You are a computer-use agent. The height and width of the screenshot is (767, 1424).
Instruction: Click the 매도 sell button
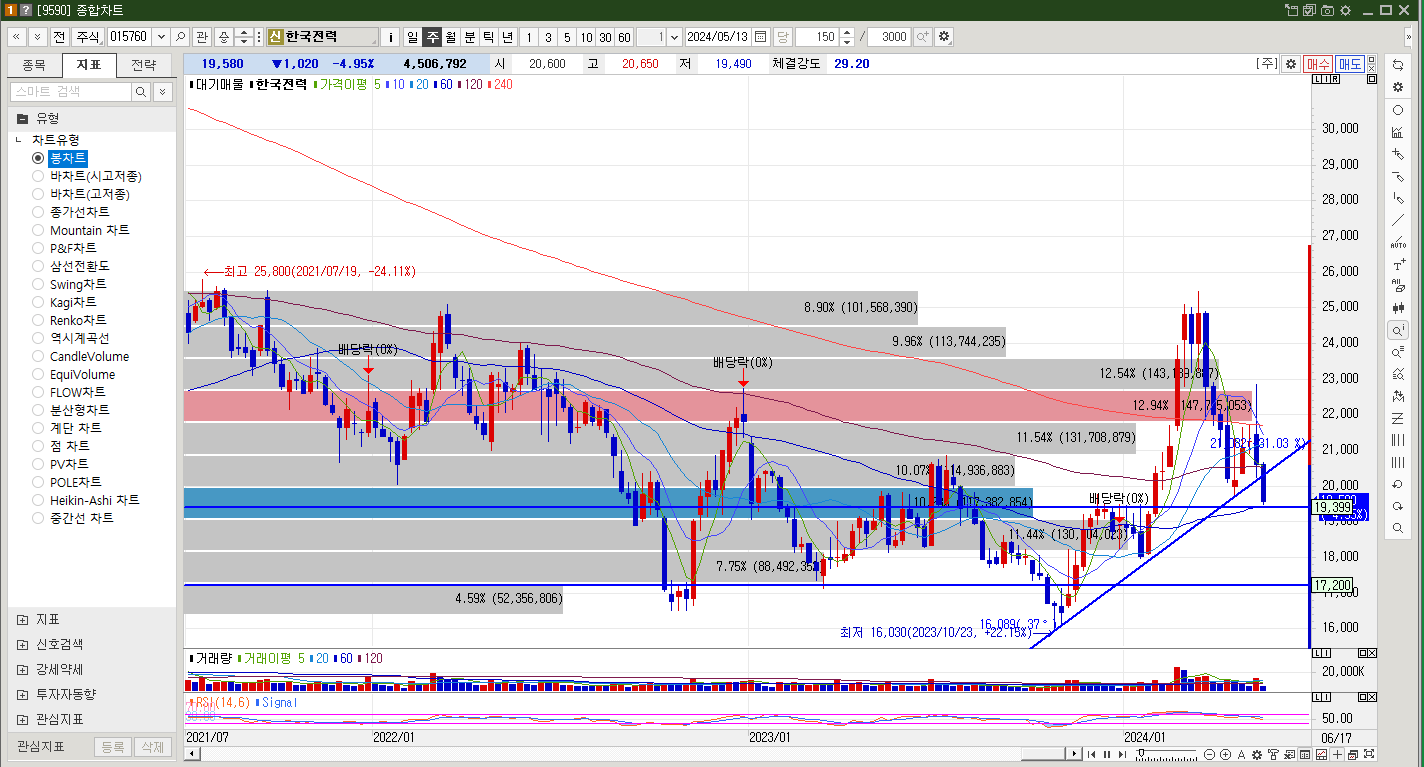(x=1350, y=63)
